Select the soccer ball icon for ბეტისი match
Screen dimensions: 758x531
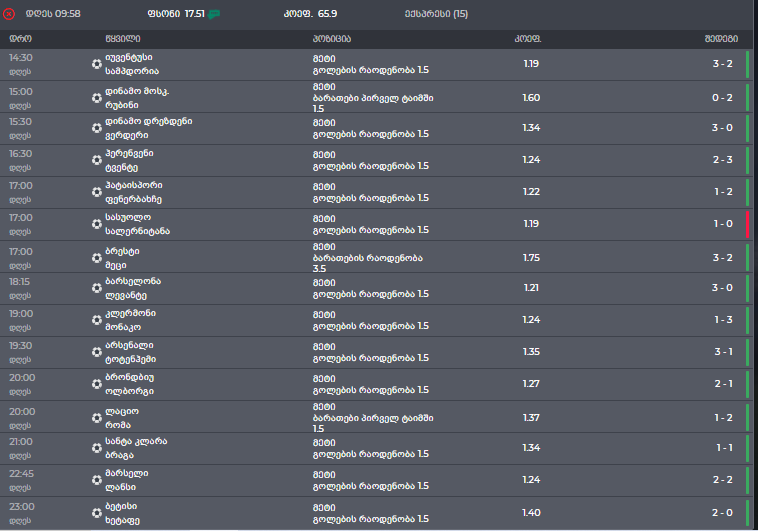[96, 512]
